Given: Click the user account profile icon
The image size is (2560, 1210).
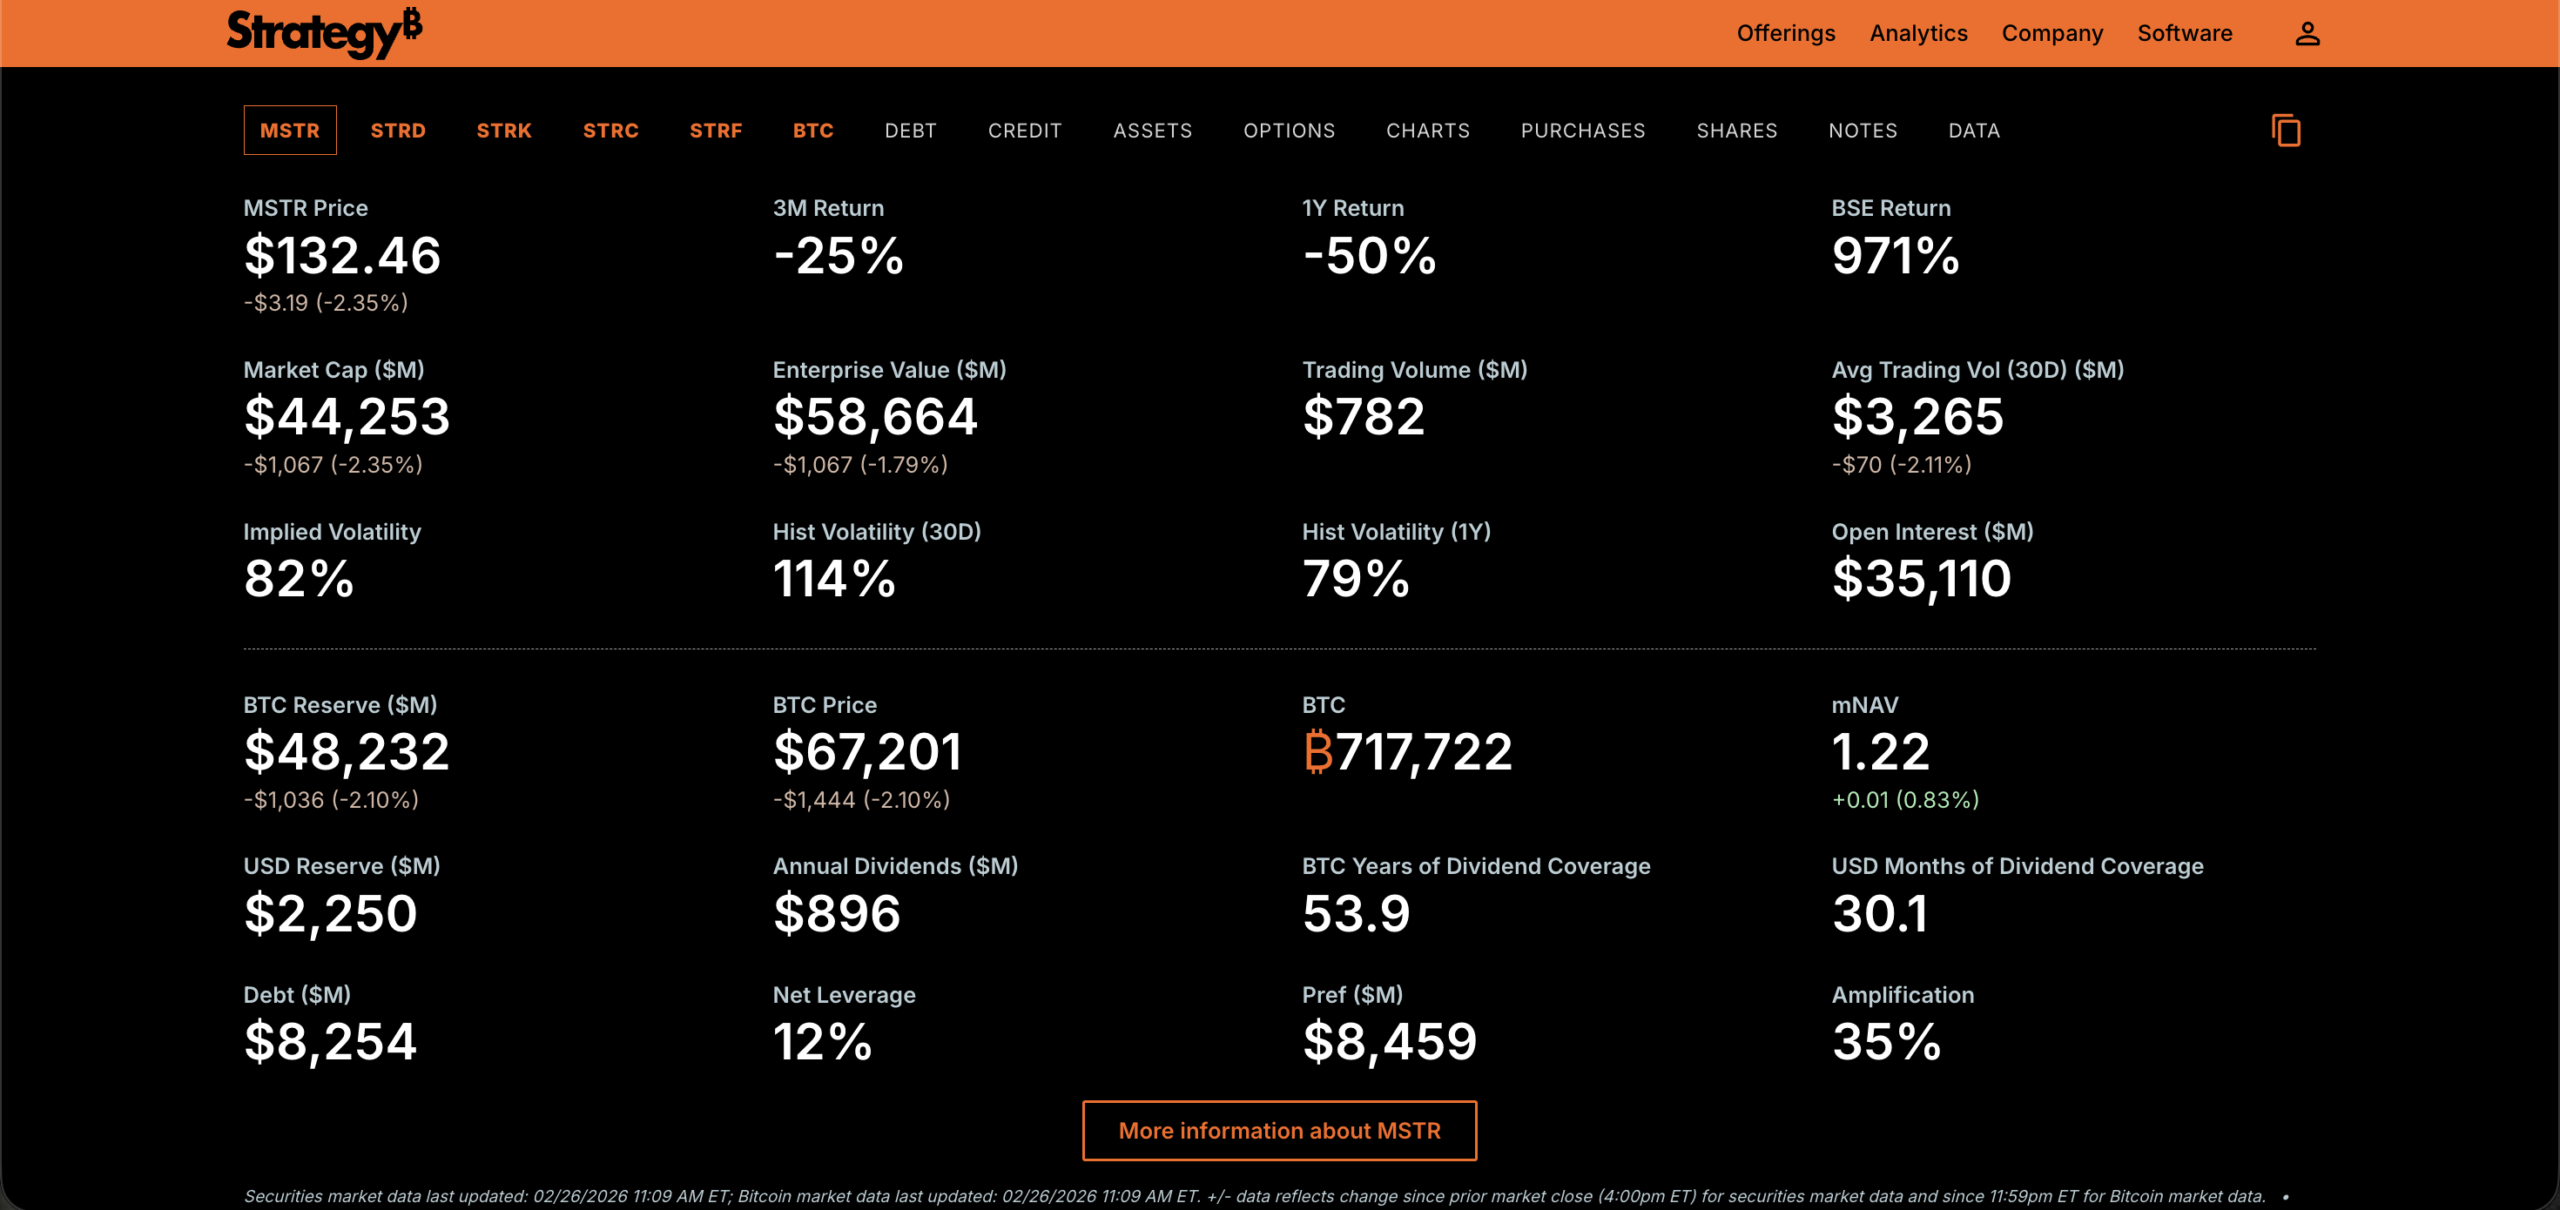Looking at the screenshot, I should [x=2307, y=34].
